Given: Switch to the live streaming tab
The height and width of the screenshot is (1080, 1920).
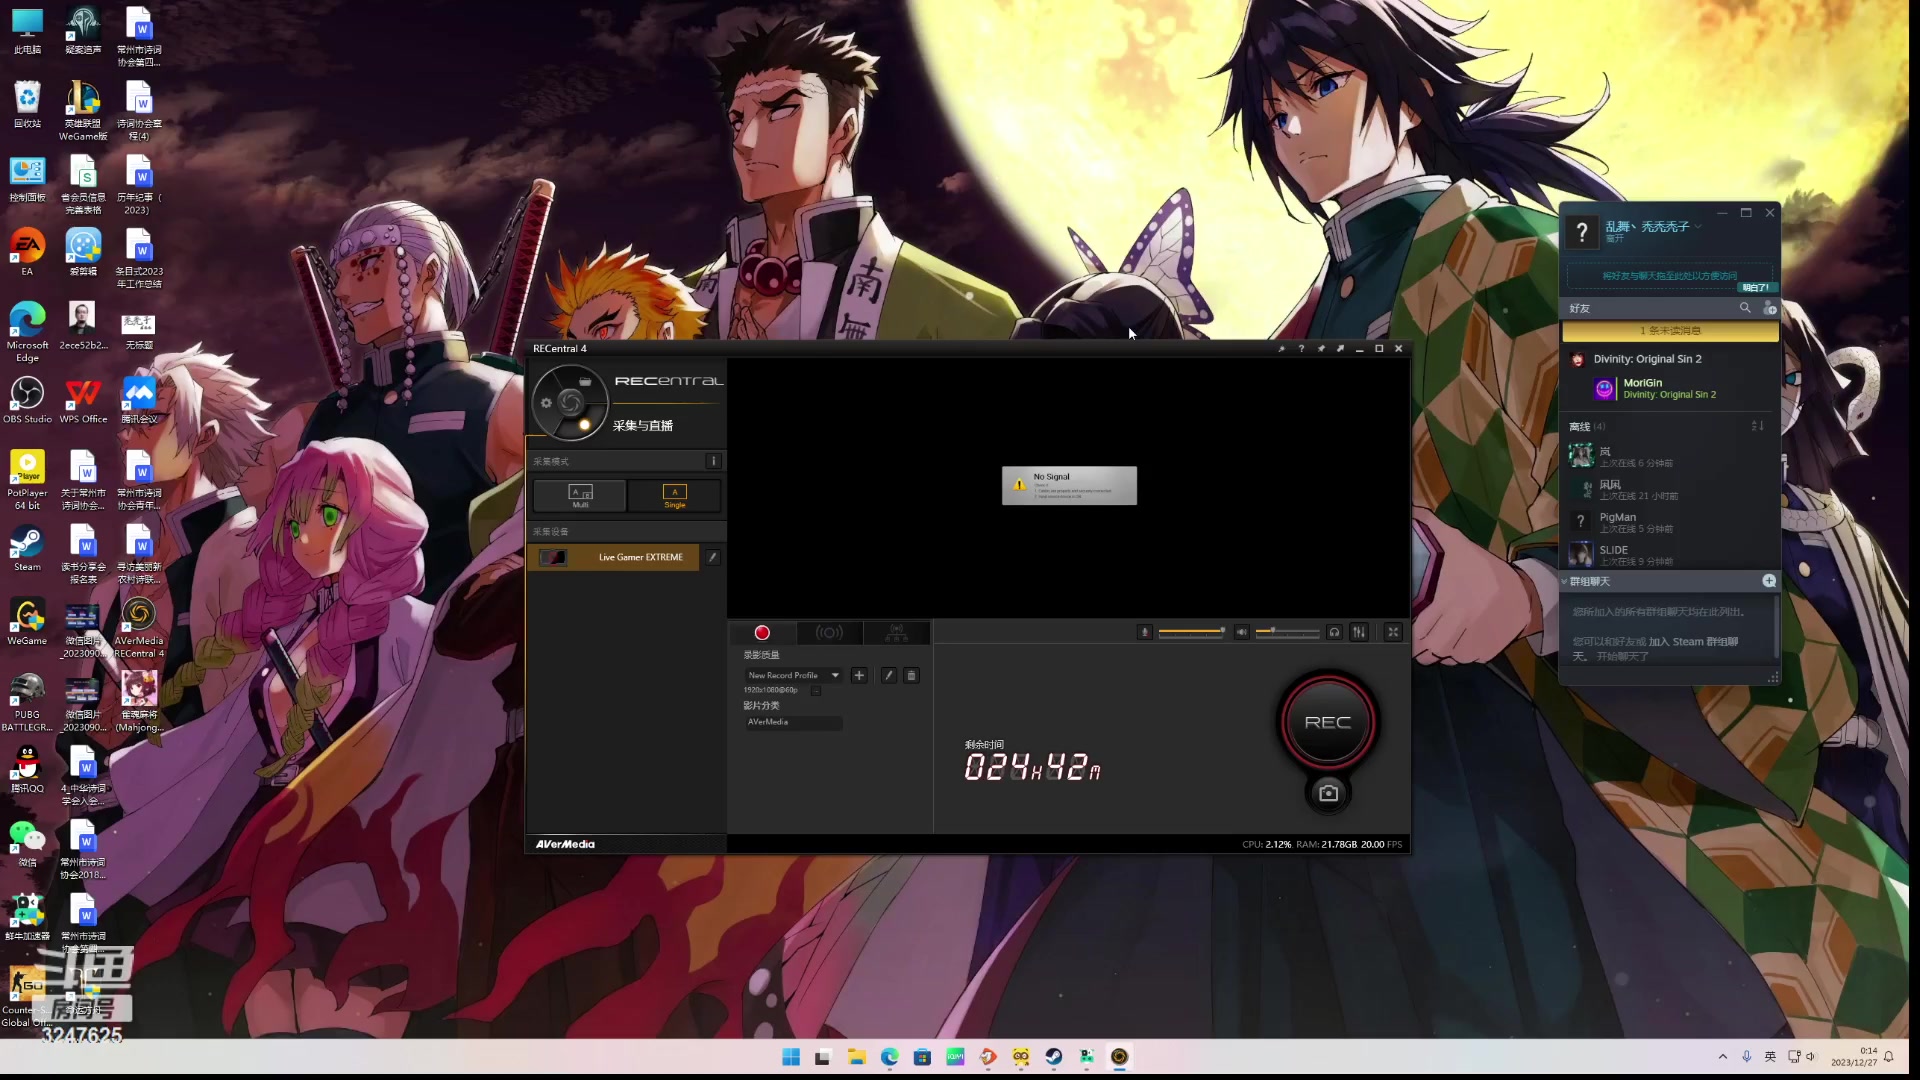Looking at the screenshot, I should point(829,633).
